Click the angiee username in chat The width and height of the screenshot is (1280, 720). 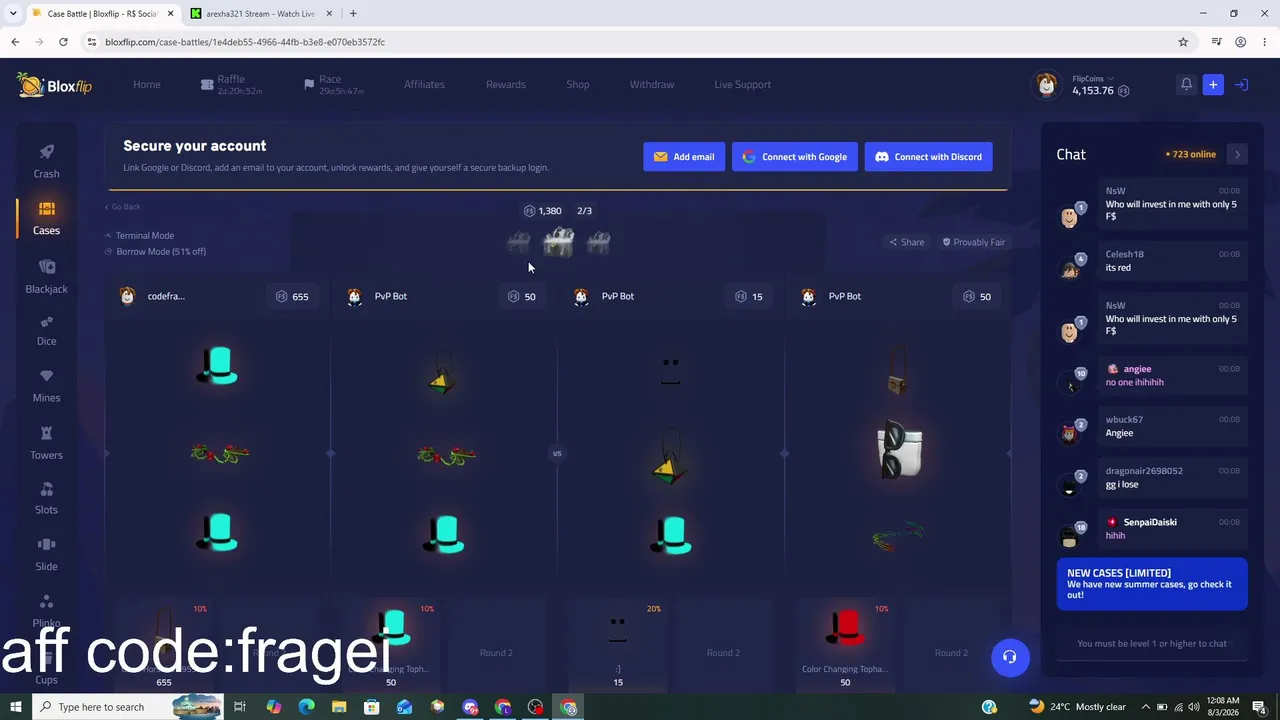[1138, 369]
